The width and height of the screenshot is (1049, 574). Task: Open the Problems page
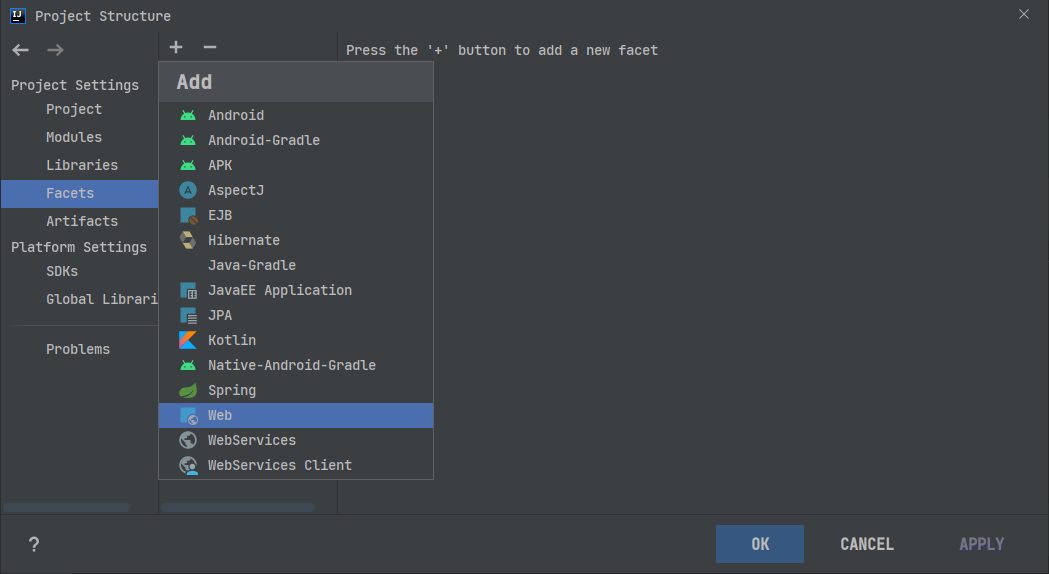(80, 349)
